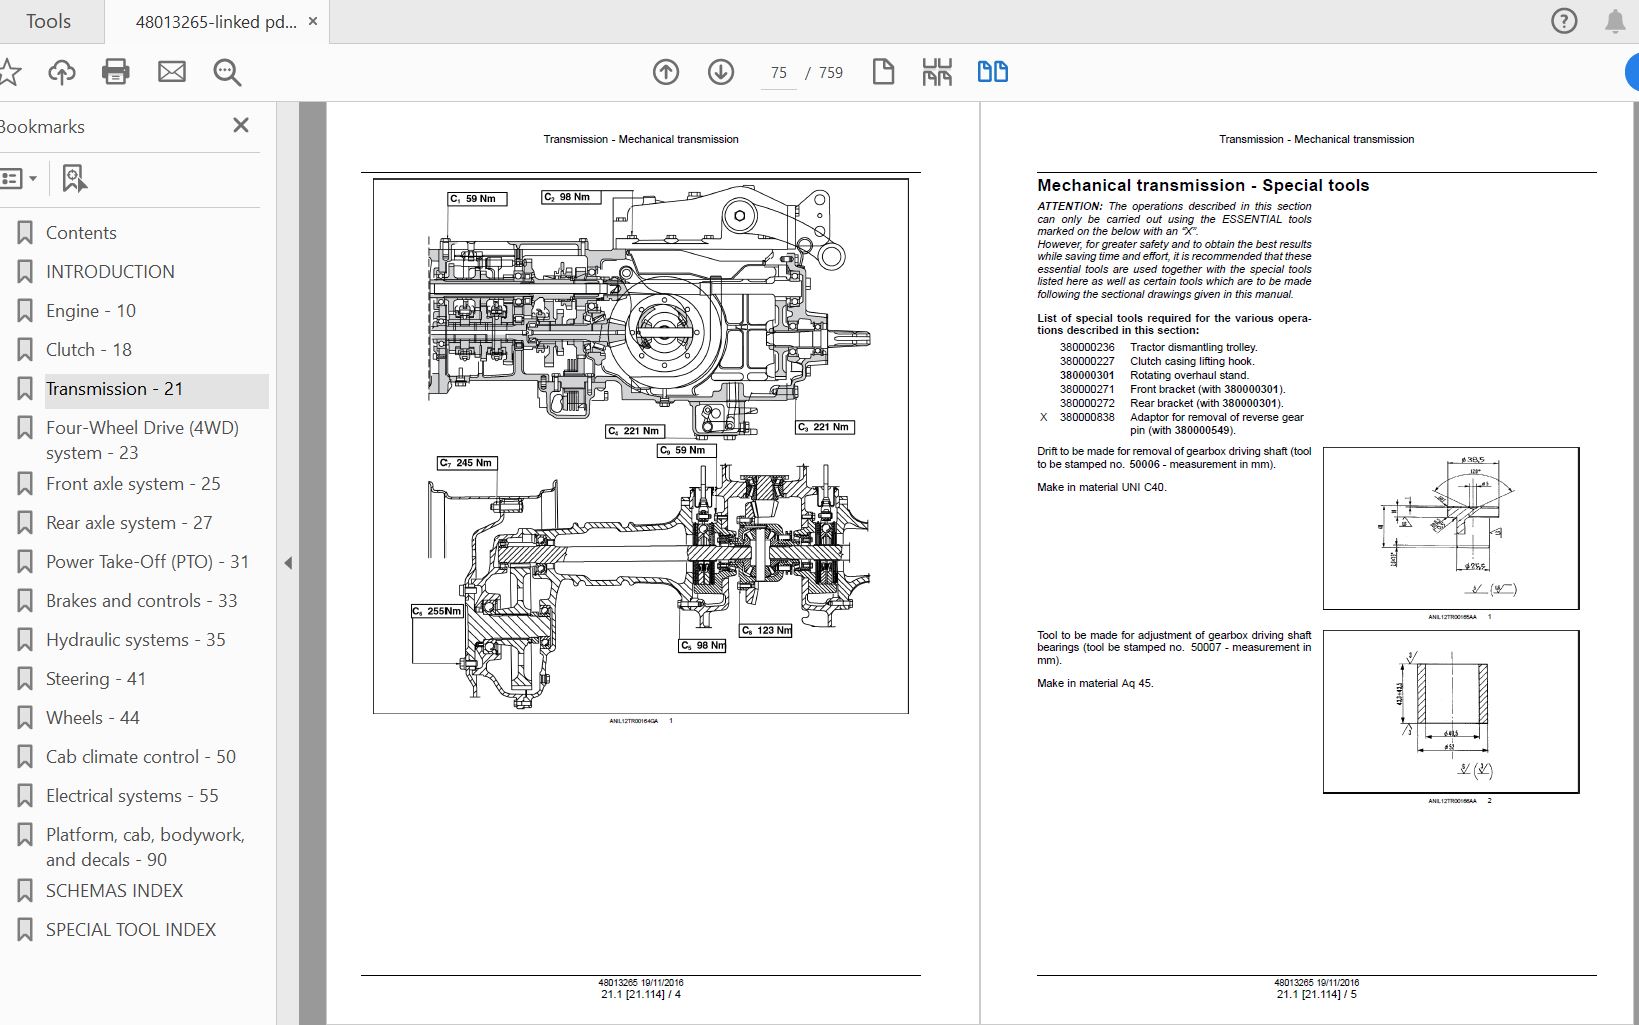Open the email document tool
Viewport: 1639px width, 1025px height.
pyautogui.click(x=171, y=71)
